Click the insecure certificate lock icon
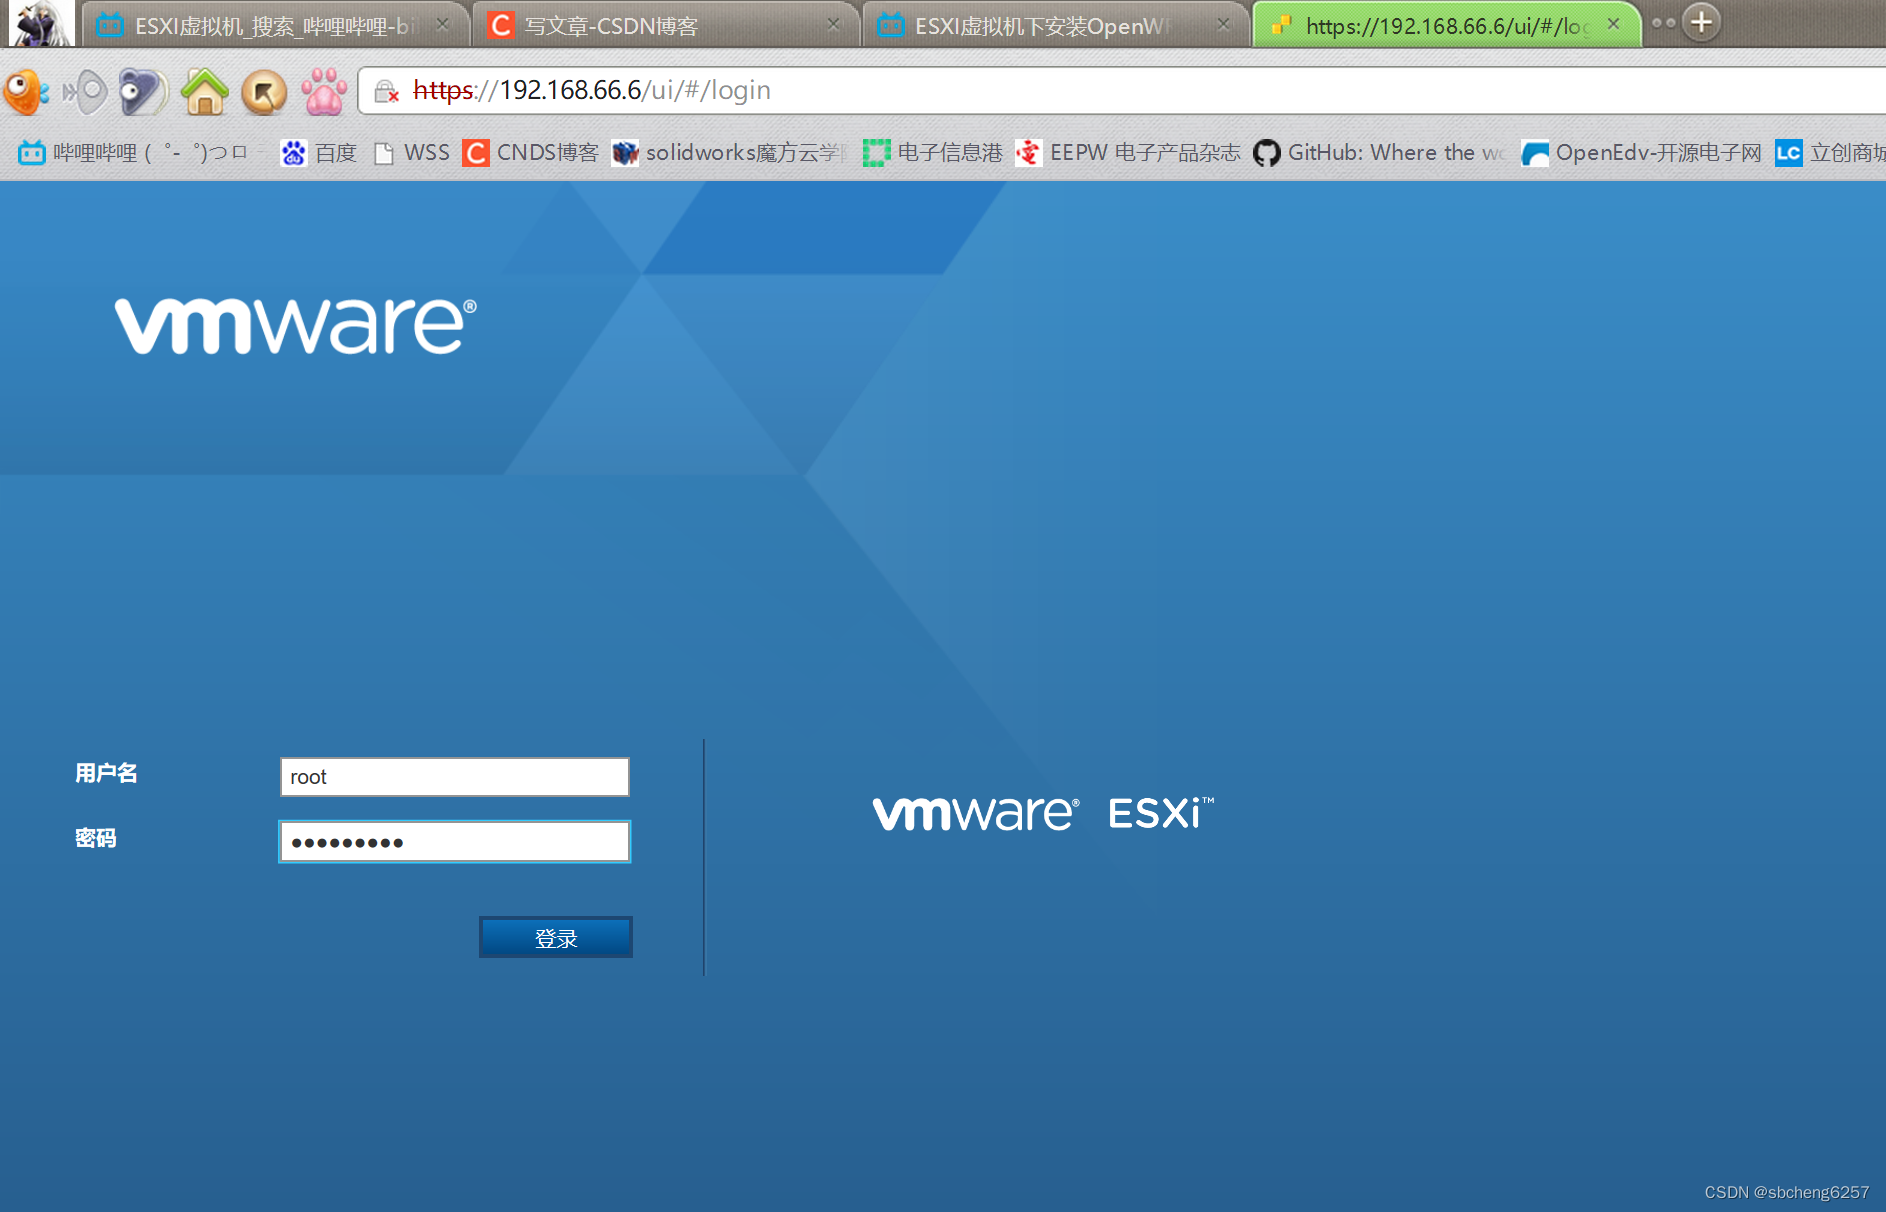Image resolution: width=1886 pixels, height=1212 pixels. tap(386, 92)
